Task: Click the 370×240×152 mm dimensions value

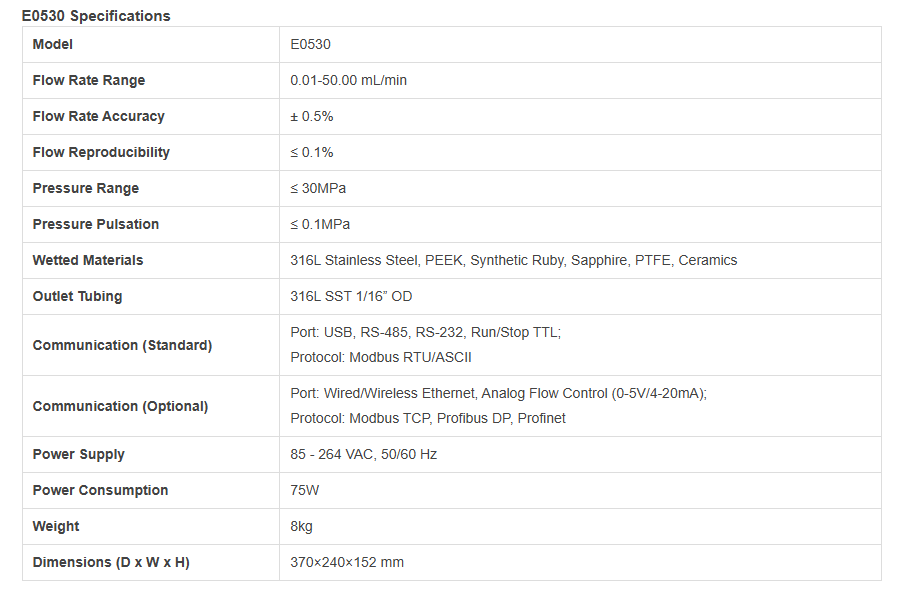Action: pyautogui.click(x=347, y=562)
